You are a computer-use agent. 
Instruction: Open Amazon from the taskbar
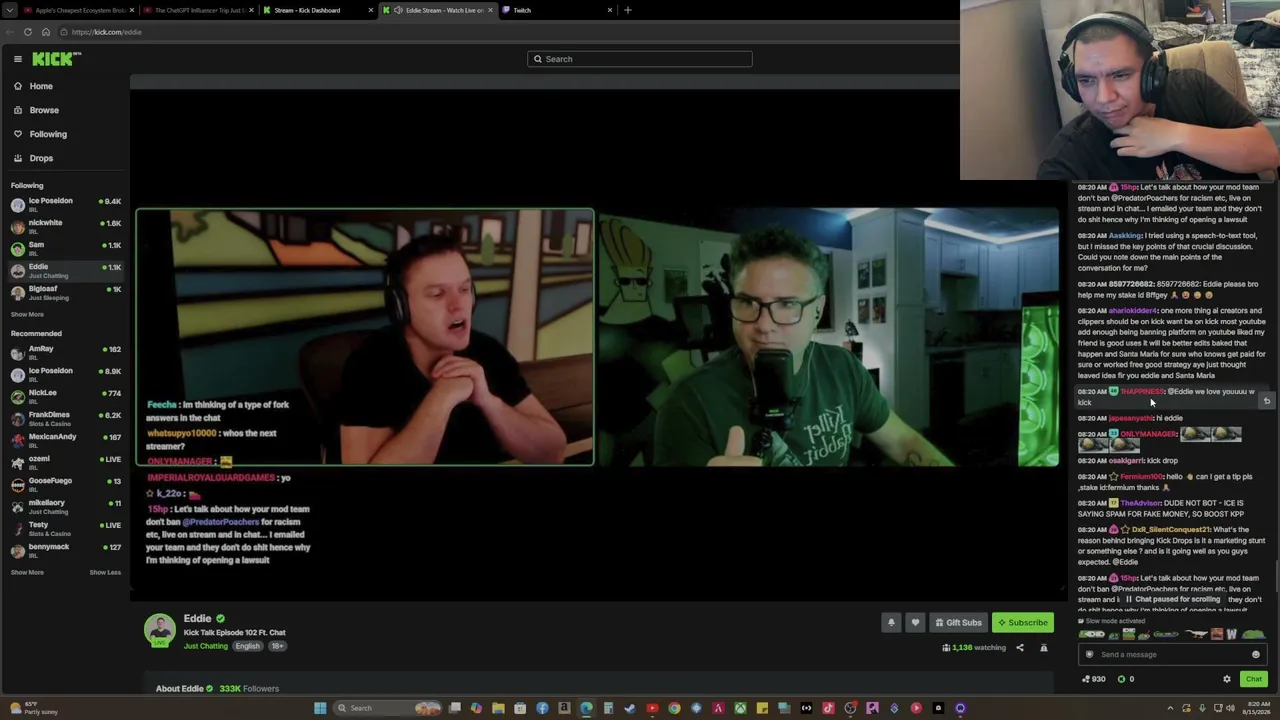564,708
